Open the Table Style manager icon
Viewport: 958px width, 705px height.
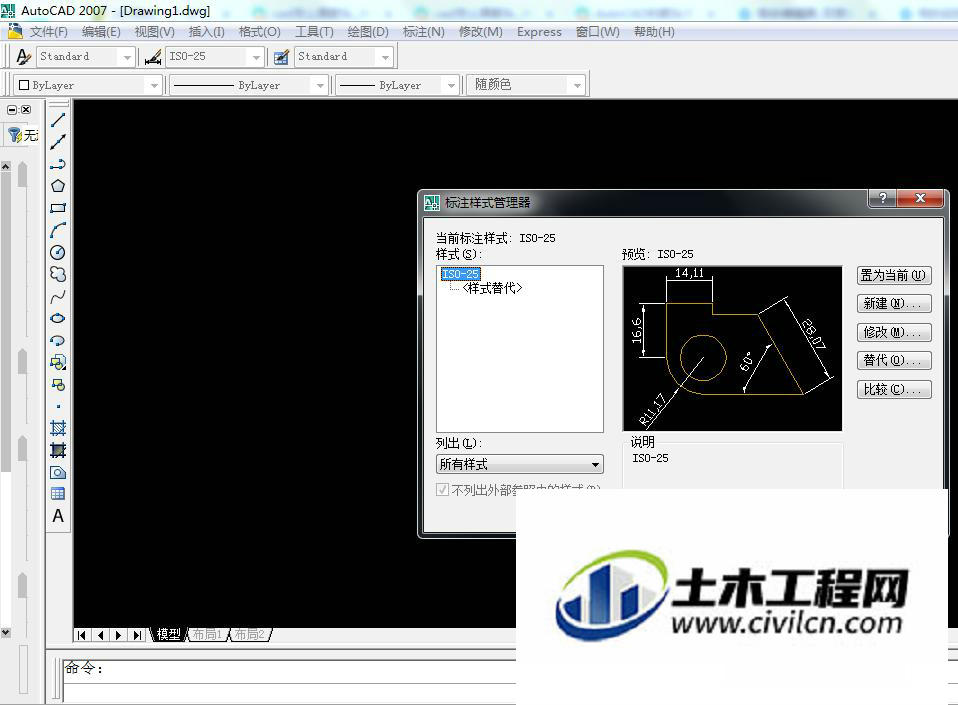281,57
